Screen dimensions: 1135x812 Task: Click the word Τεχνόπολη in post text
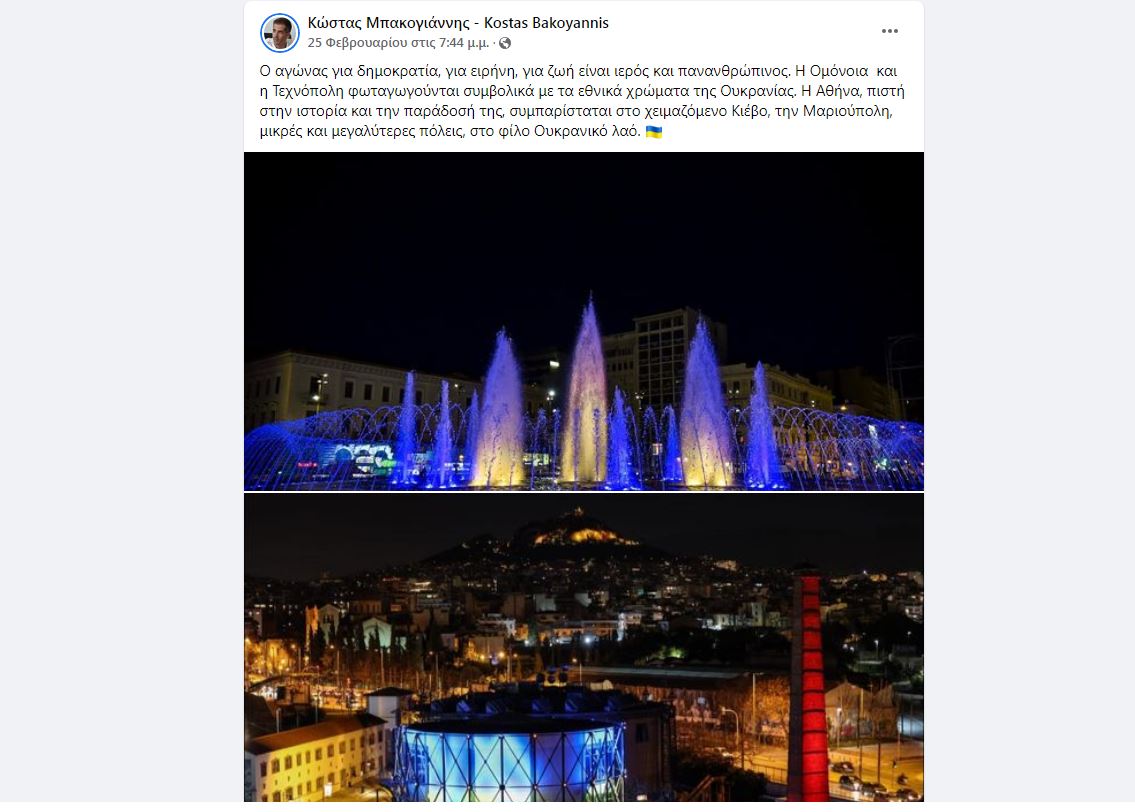click(308, 91)
